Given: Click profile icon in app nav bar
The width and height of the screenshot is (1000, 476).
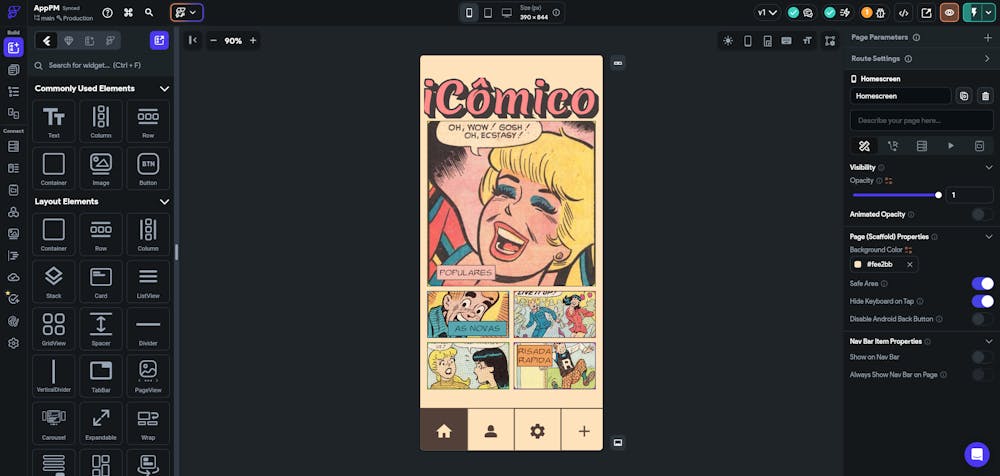Looking at the screenshot, I should (490, 431).
